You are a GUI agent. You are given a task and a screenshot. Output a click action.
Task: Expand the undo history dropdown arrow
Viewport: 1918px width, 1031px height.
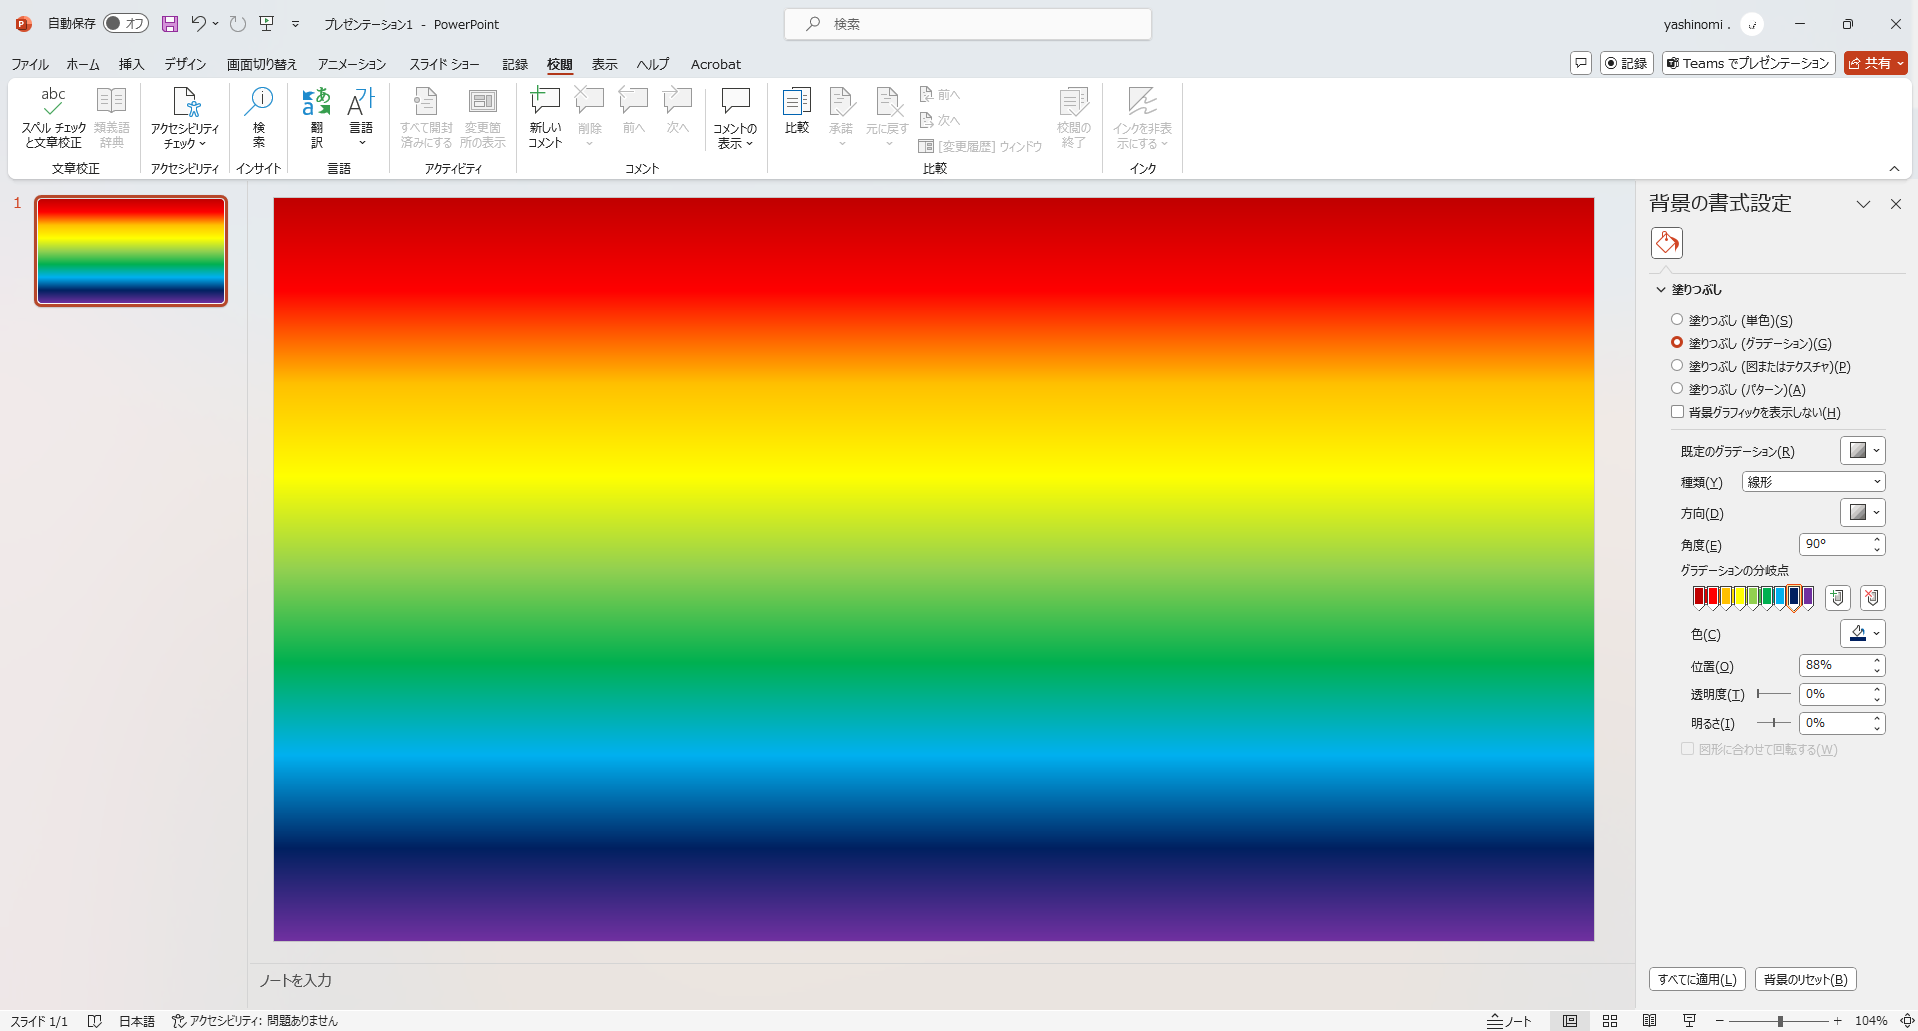(216, 24)
